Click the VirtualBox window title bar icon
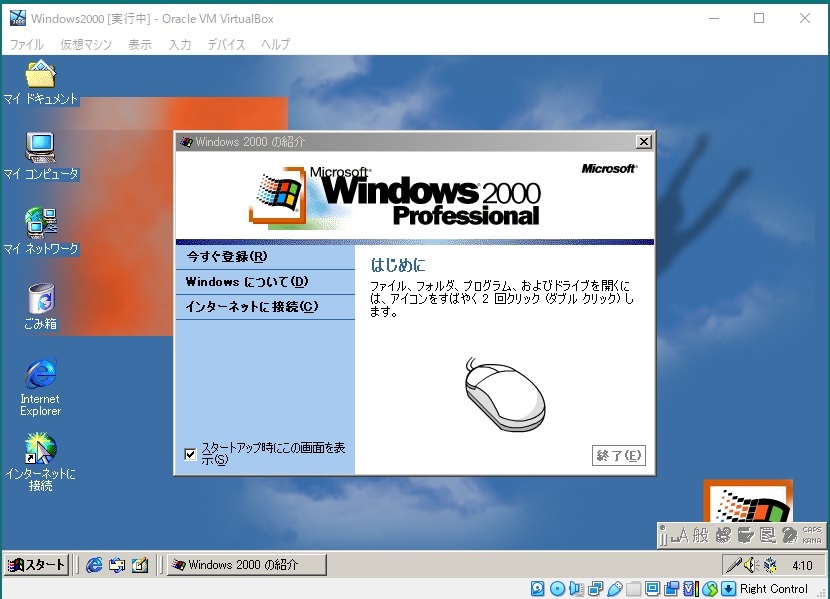The image size is (830, 599). coord(17,18)
